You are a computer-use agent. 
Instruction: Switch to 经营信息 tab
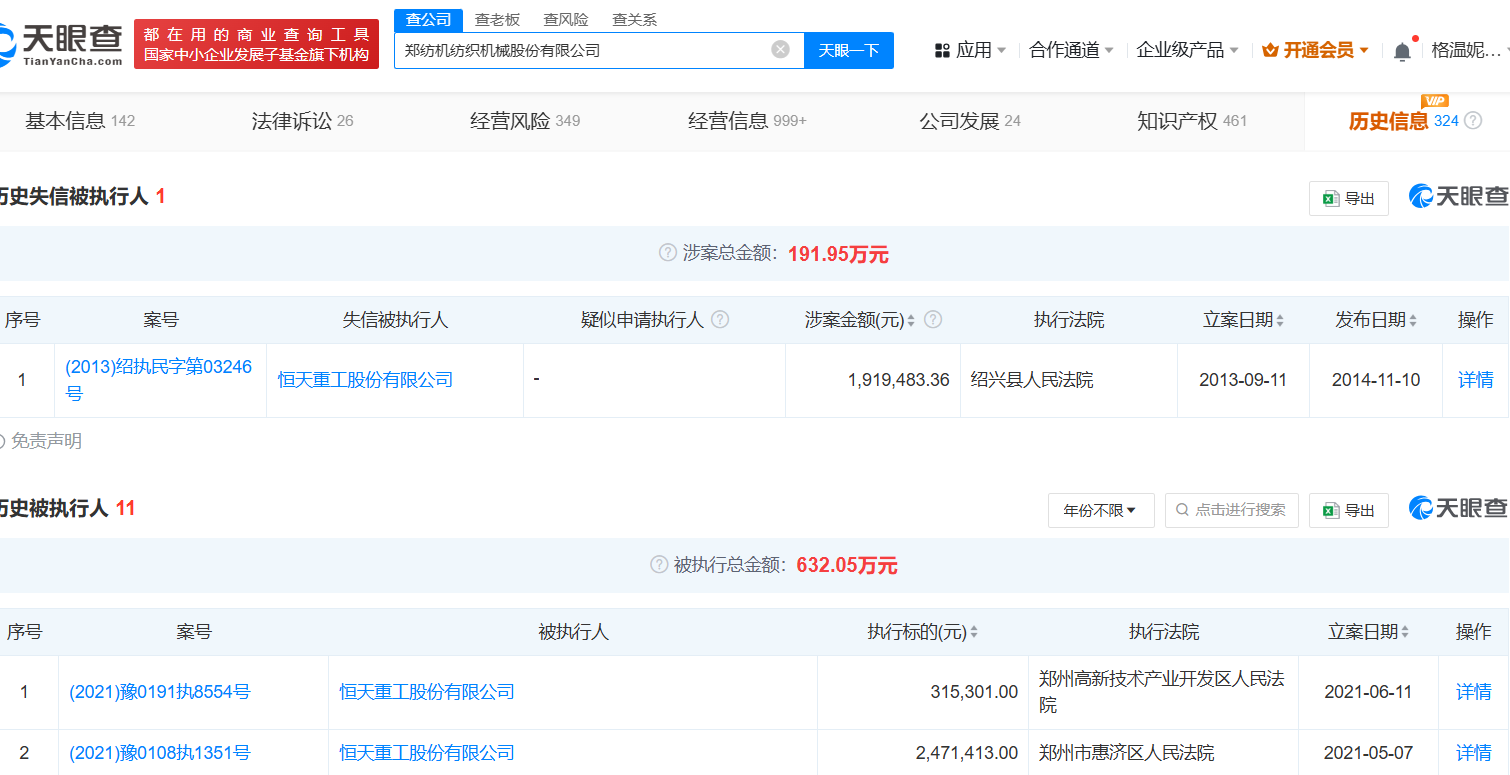[x=747, y=121]
